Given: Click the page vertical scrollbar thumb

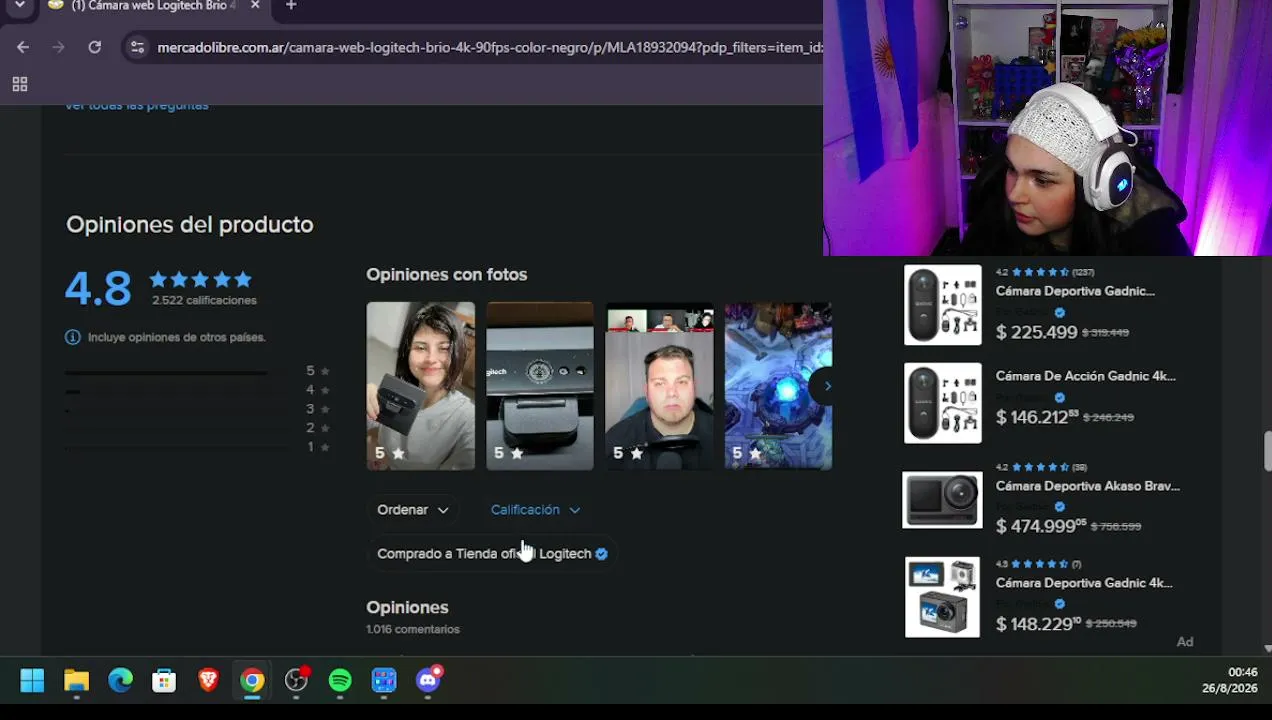Looking at the screenshot, I should tap(1268, 451).
